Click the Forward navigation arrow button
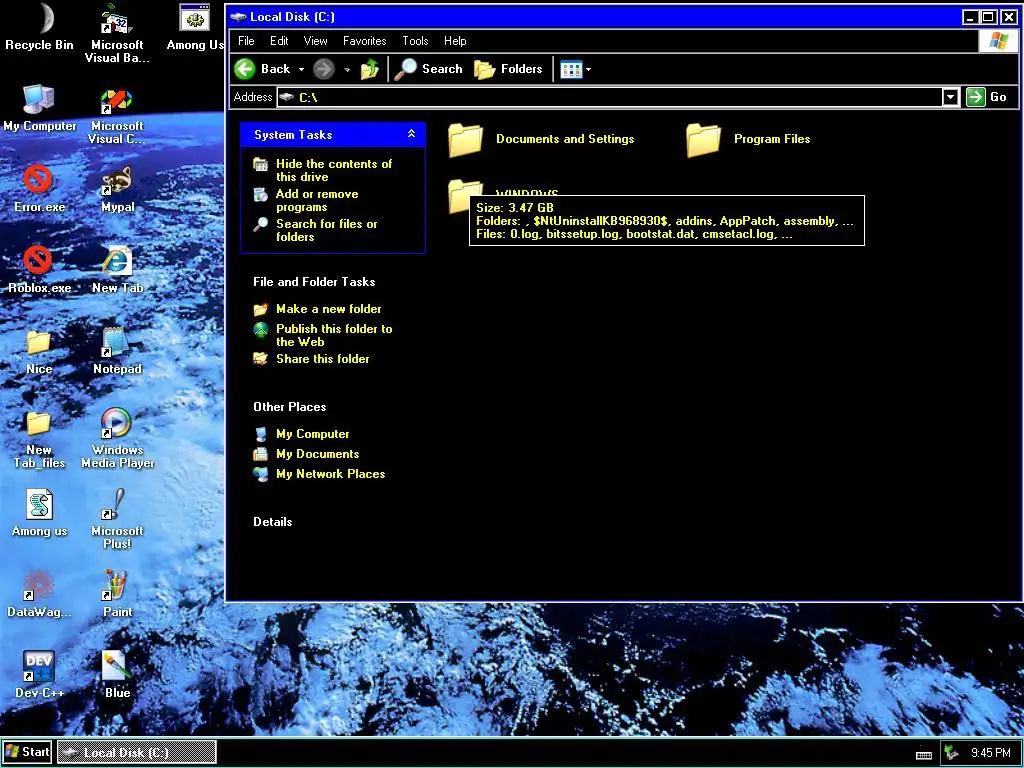This screenshot has width=1024, height=768. 324,69
